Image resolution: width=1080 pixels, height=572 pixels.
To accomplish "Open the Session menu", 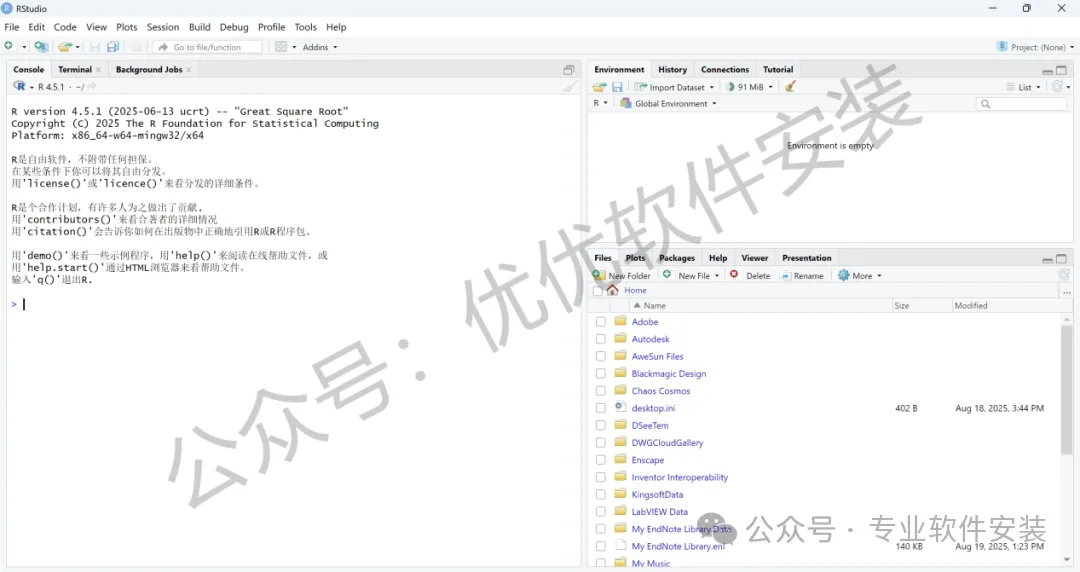I will (x=163, y=27).
